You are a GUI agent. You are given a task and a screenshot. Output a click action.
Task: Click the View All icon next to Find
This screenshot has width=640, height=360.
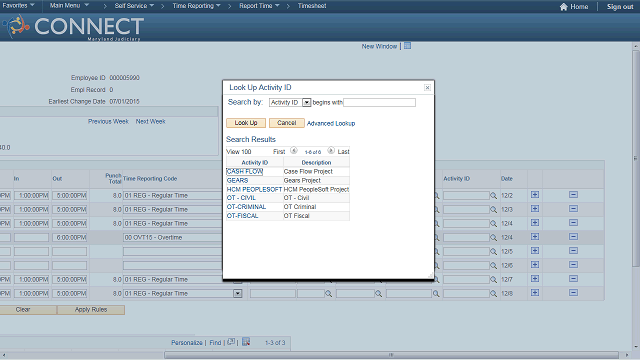pos(231,342)
